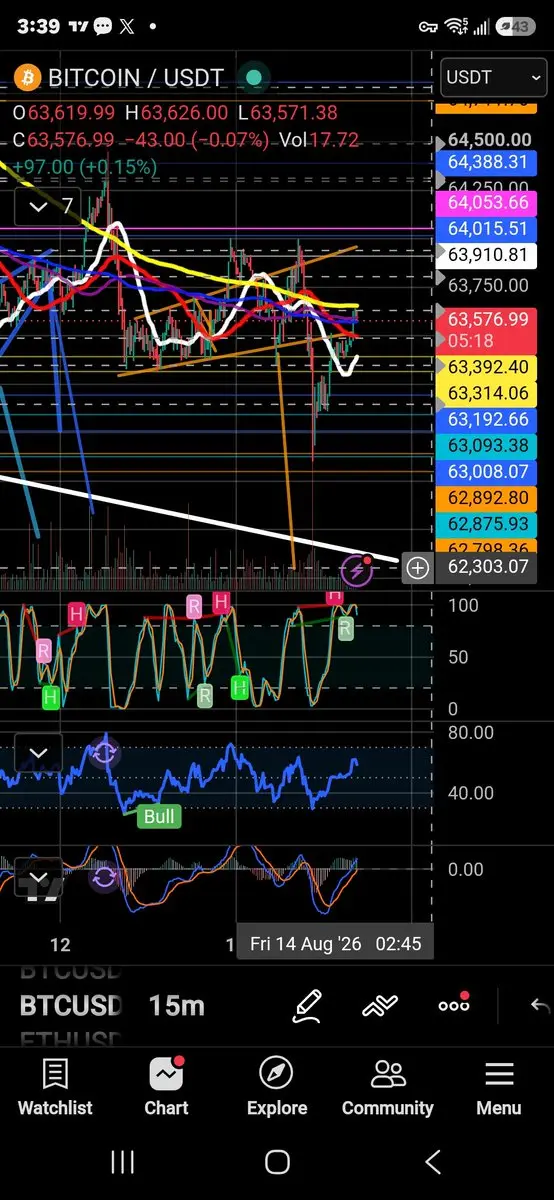The width and height of the screenshot is (554, 1200).
Task: Tap the Bitcoin coin logo icon
Action: pyautogui.click(x=25, y=77)
